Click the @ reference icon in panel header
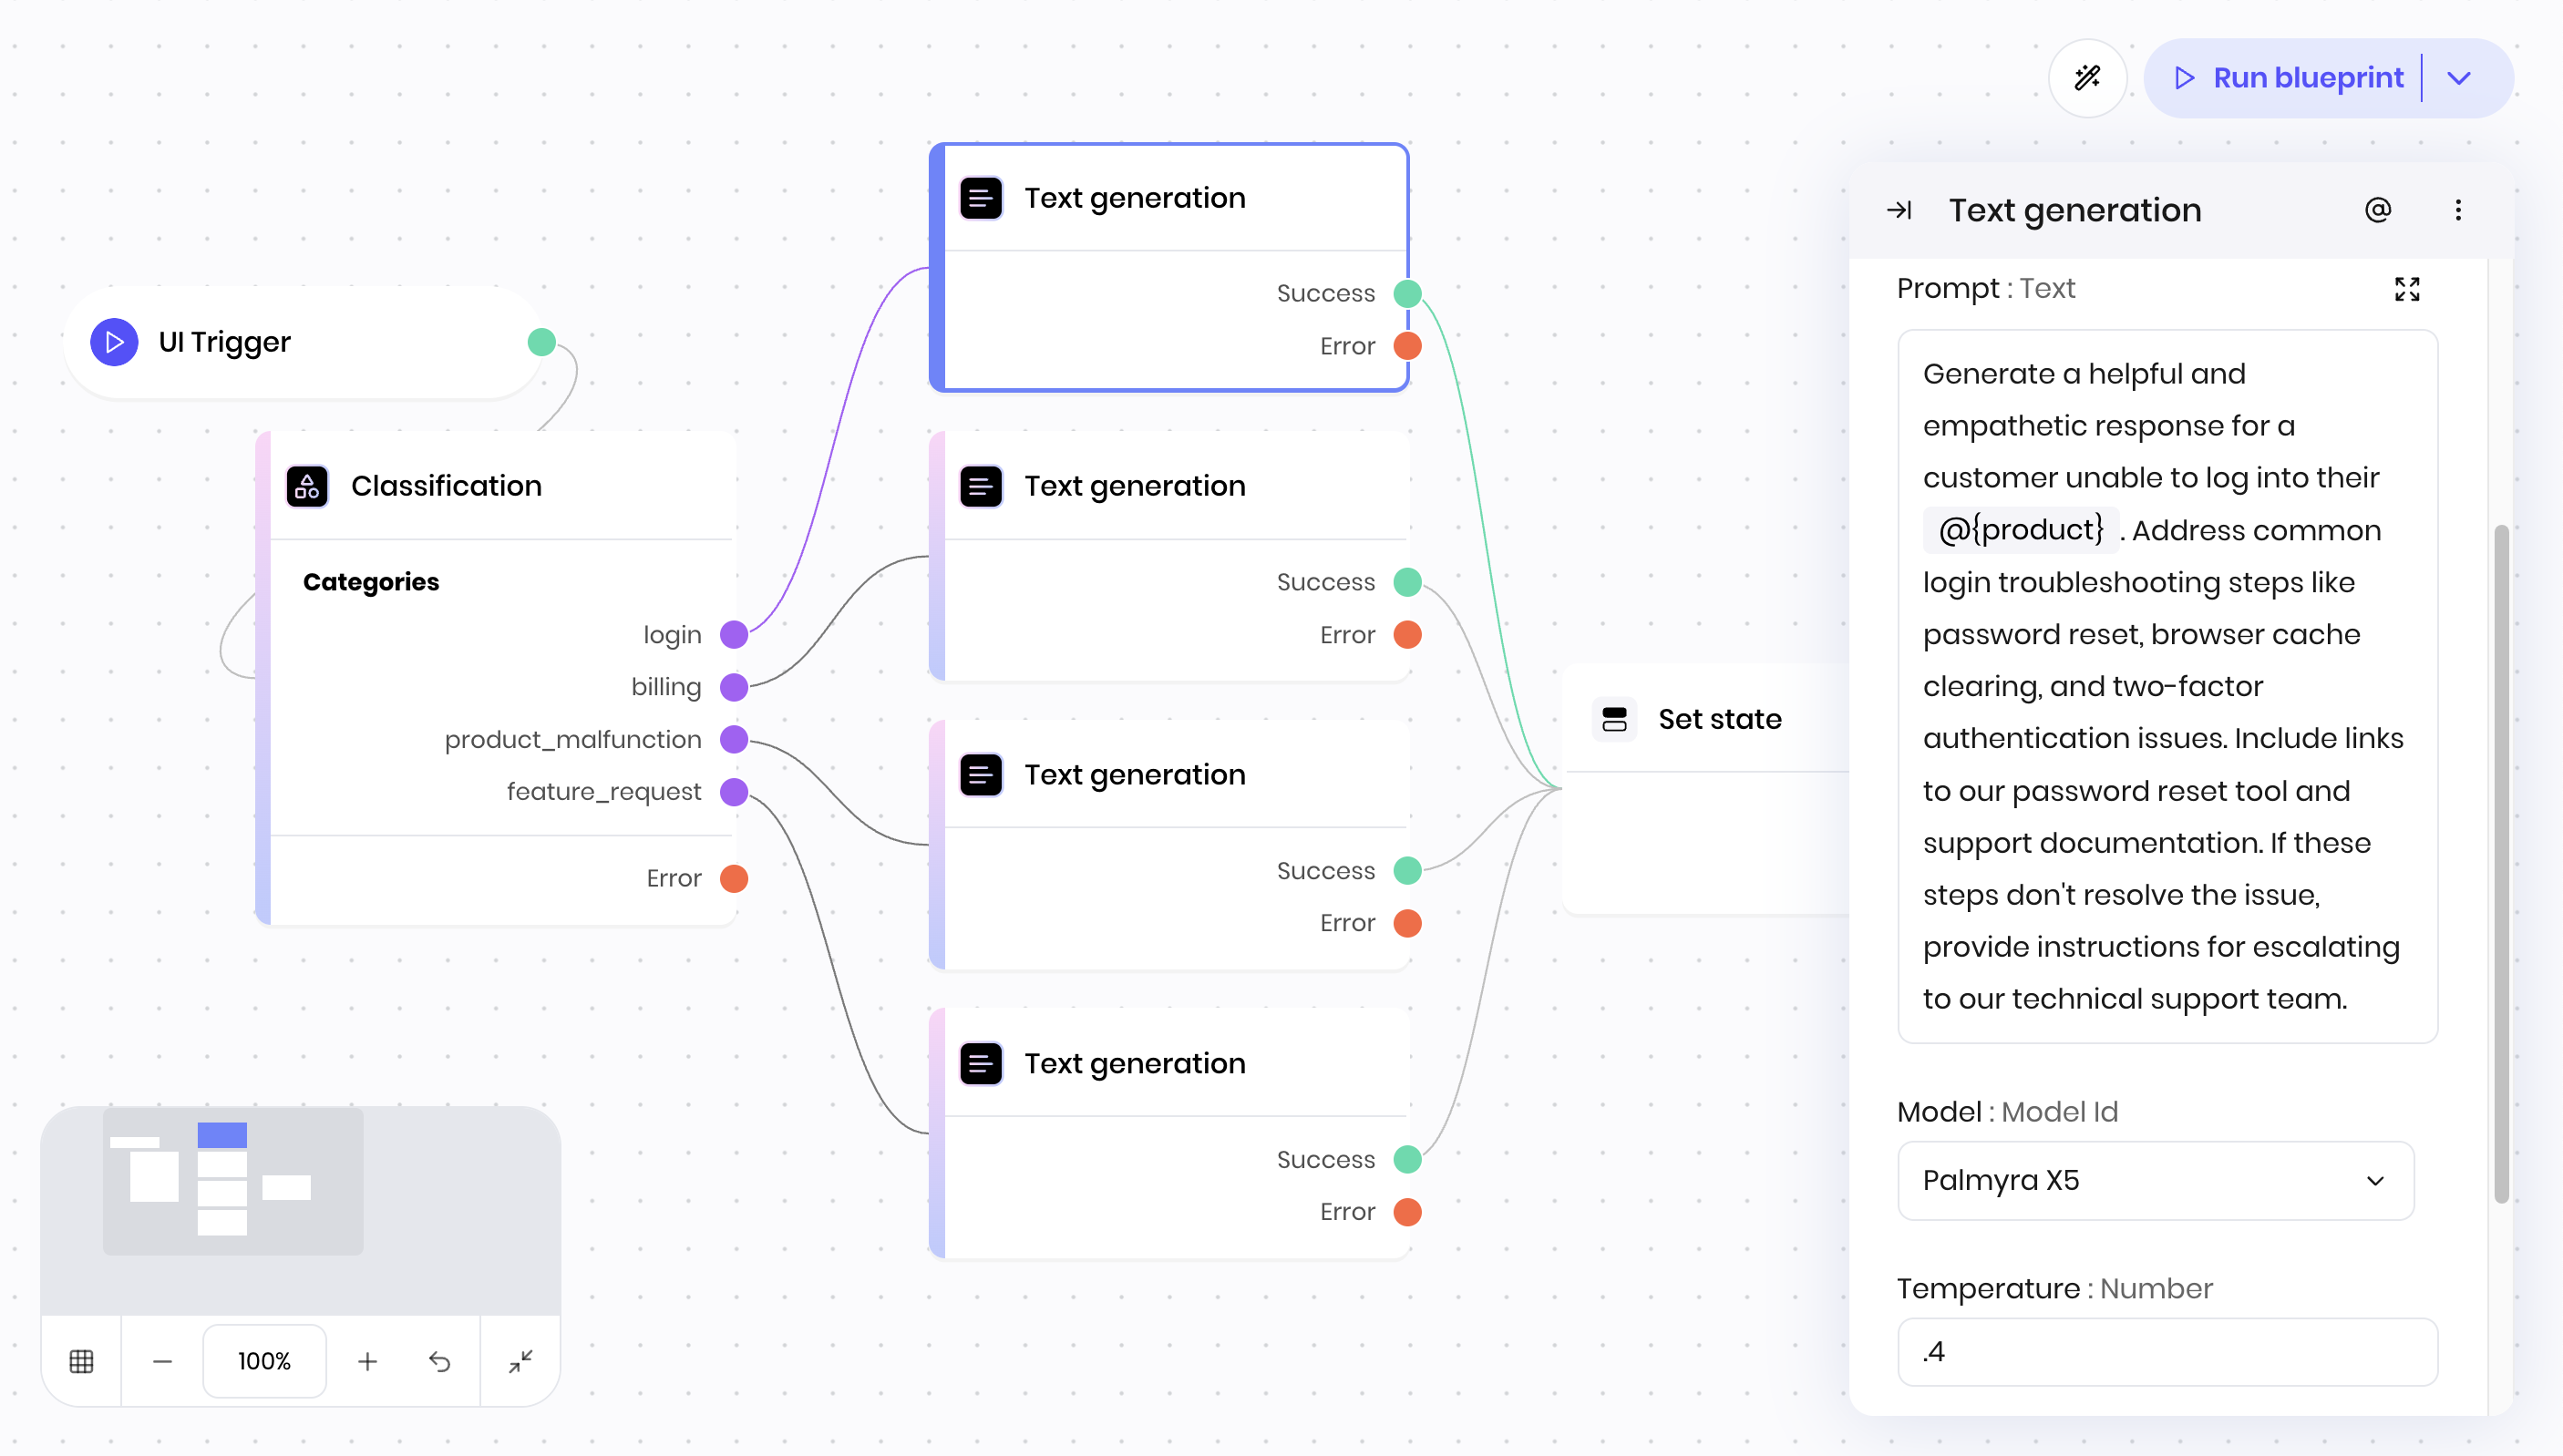2563x1456 pixels. 2377,210
